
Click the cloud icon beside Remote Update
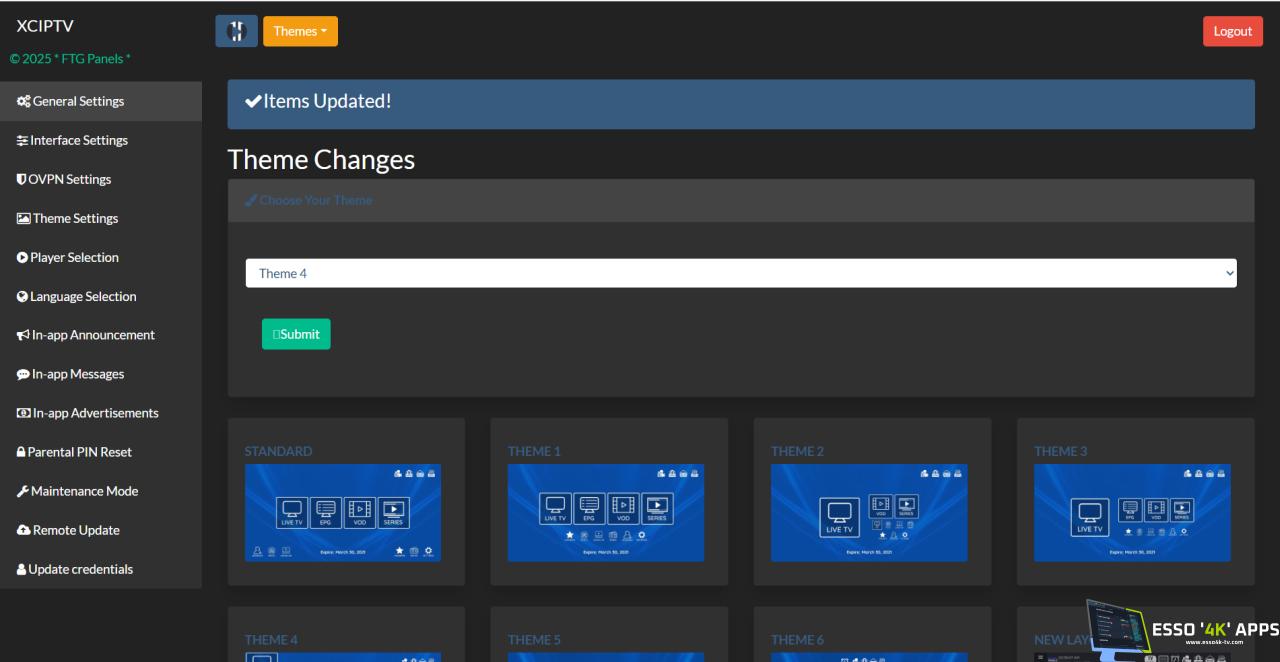tap(23, 531)
